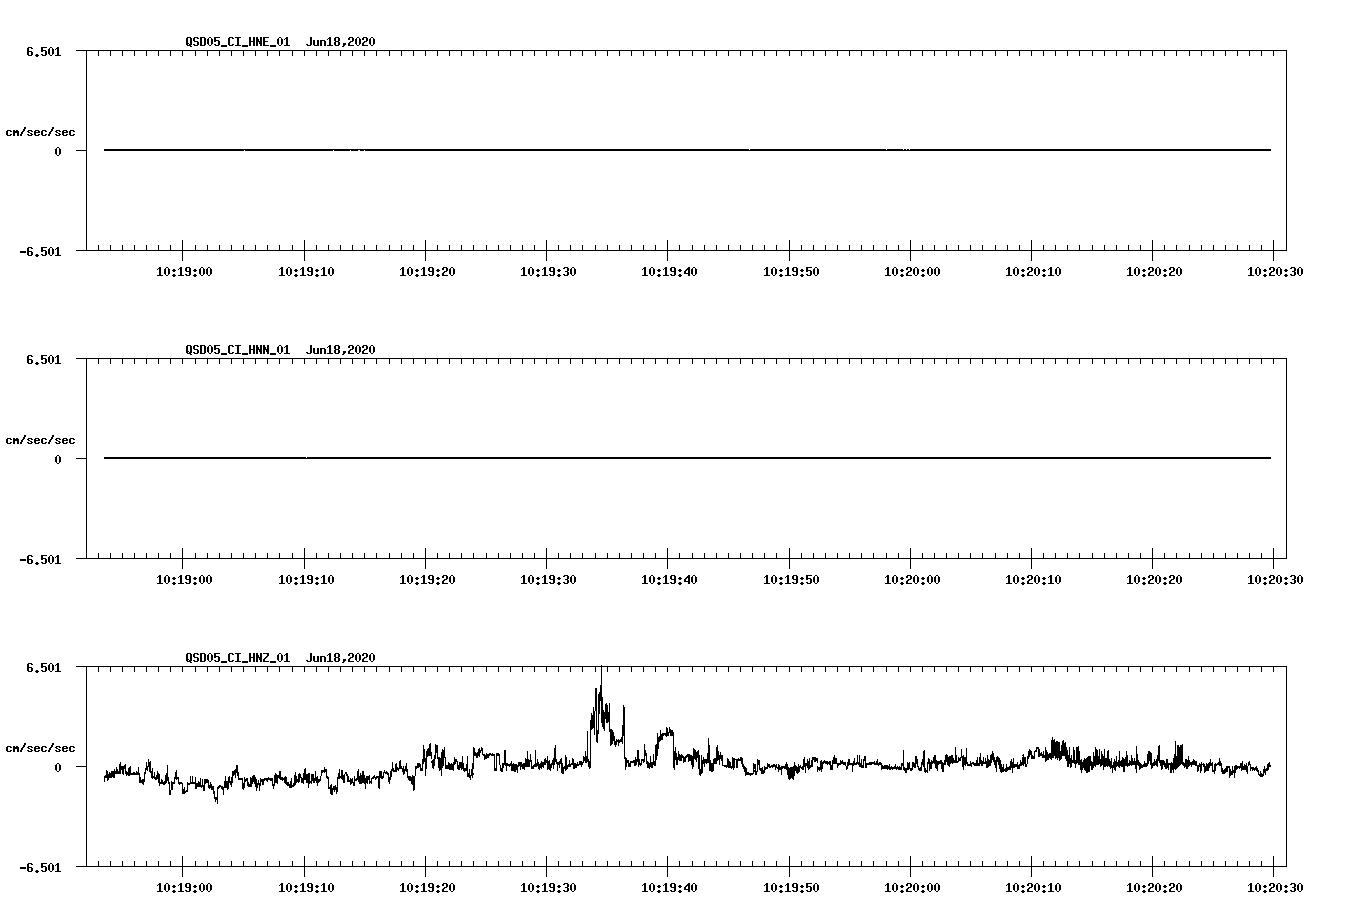Click the 10:19:10 time label under HNZ plot
Viewport: 1358px width, 924px height.
coord(305,887)
